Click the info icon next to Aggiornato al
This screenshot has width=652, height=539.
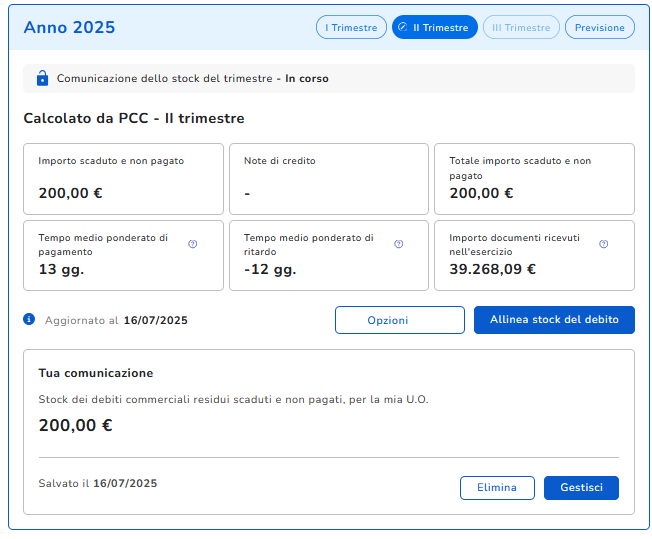pyautogui.click(x=29, y=320)
